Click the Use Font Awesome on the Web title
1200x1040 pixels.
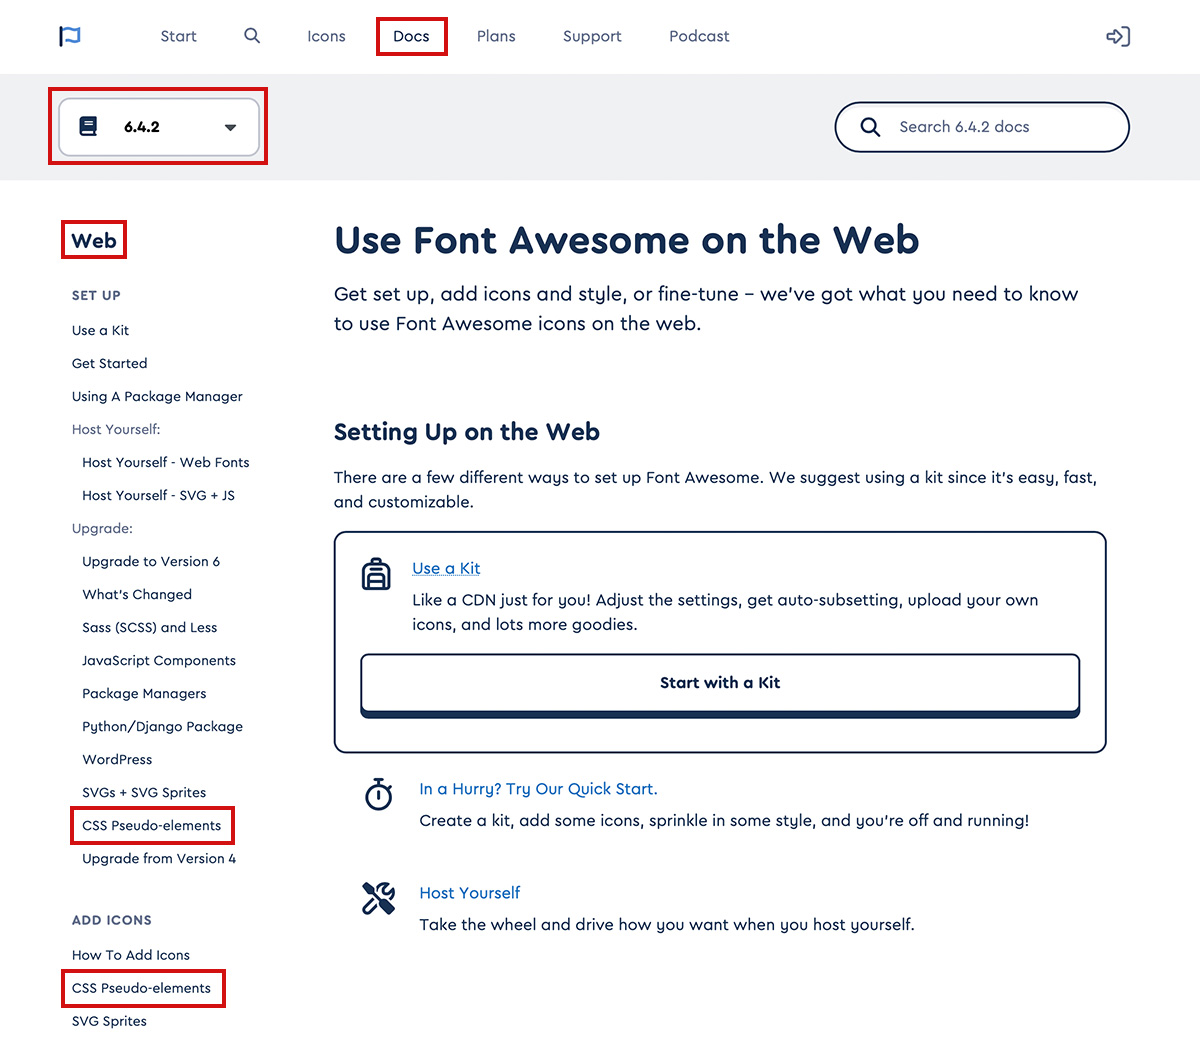[x=627, y=240]
